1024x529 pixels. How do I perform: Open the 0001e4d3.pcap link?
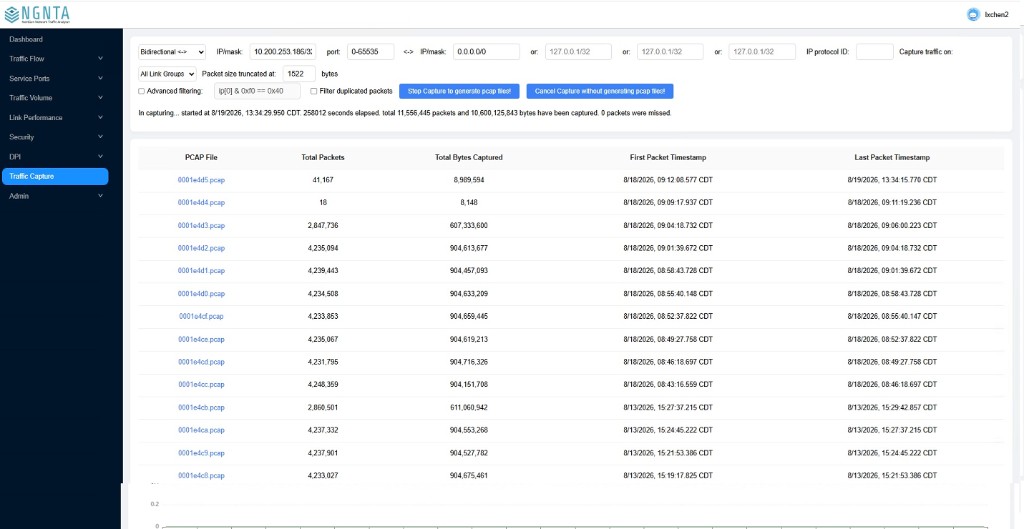(201, 225)
